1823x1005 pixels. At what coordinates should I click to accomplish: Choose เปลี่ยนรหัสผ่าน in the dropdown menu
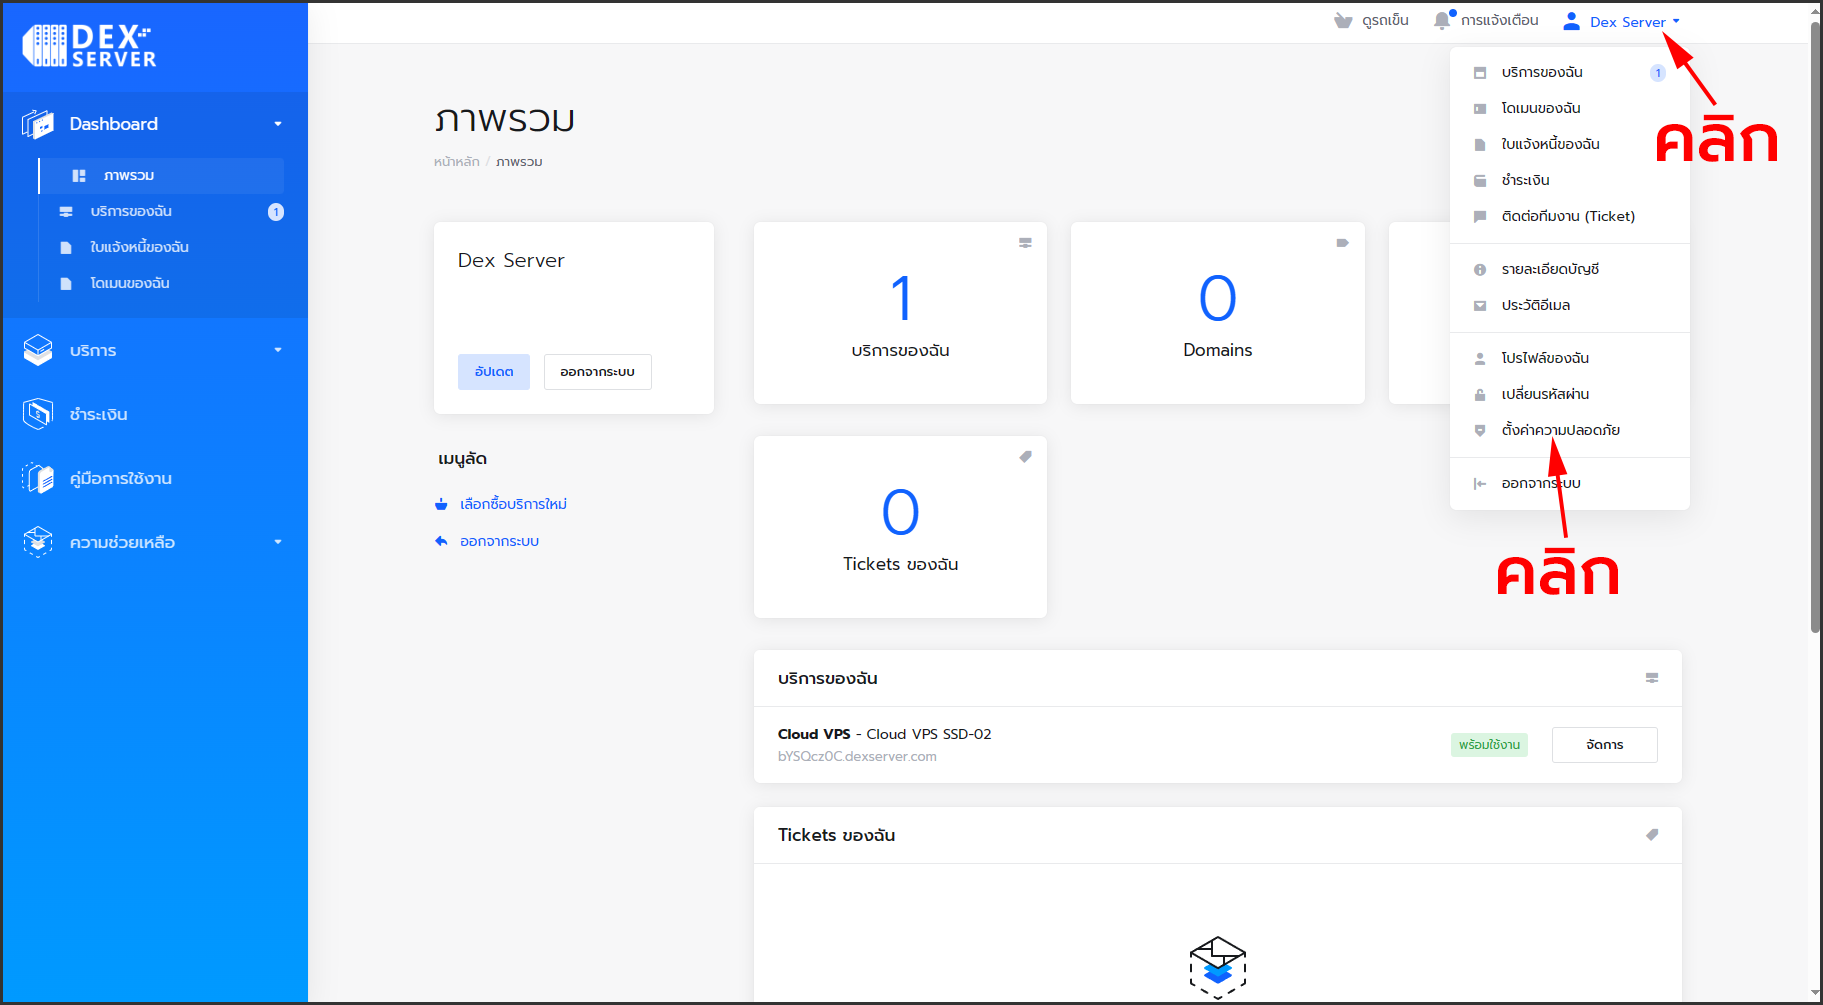(x=1545, y=394)
